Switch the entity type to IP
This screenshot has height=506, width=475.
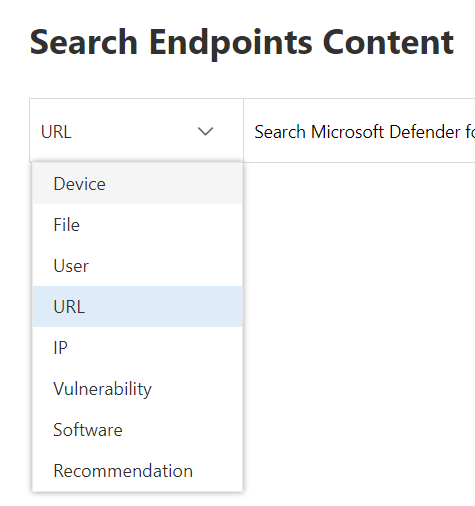tap(137, 347)
